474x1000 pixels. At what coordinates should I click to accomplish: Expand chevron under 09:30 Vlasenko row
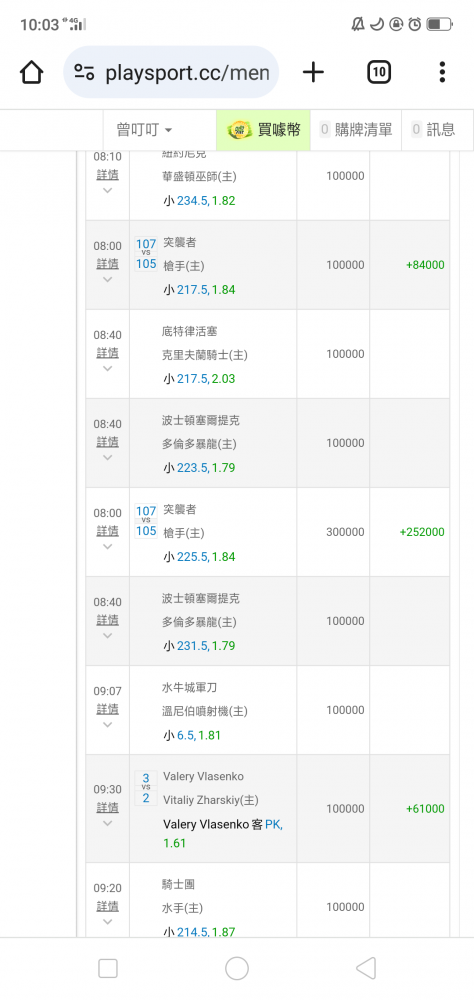tap(107, 823)
